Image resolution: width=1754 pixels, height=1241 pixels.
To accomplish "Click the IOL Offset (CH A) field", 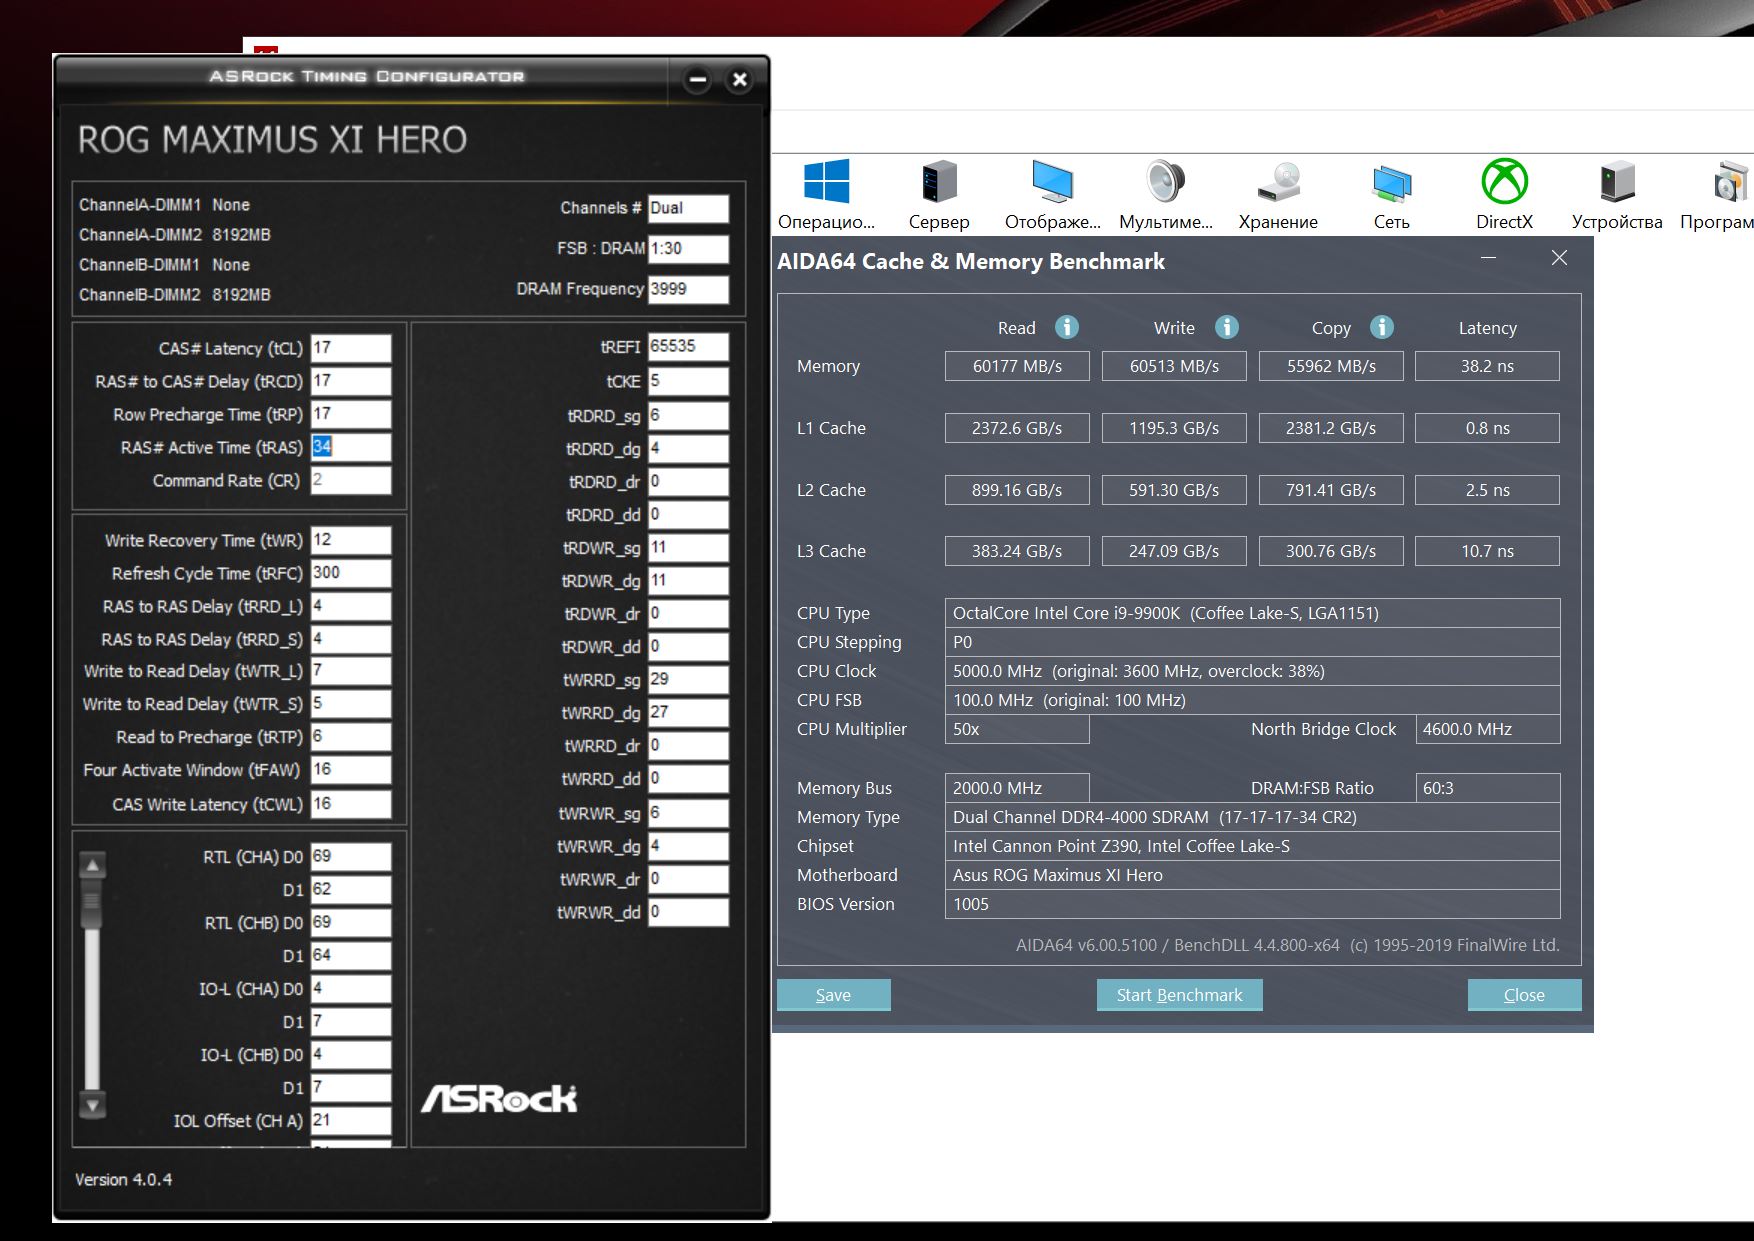I will [351, 1121].
